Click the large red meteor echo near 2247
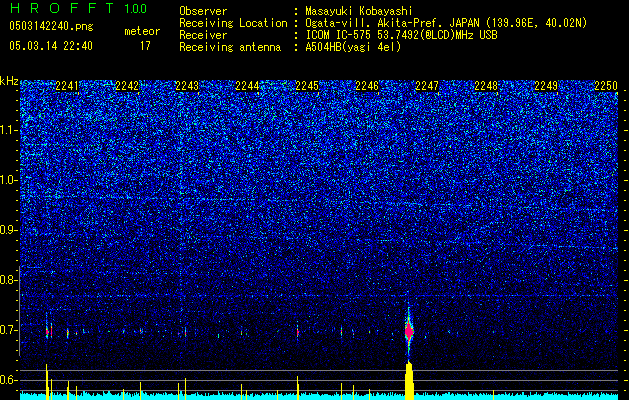This screenshot has height=400, width=629. click(x=409, y=332)
